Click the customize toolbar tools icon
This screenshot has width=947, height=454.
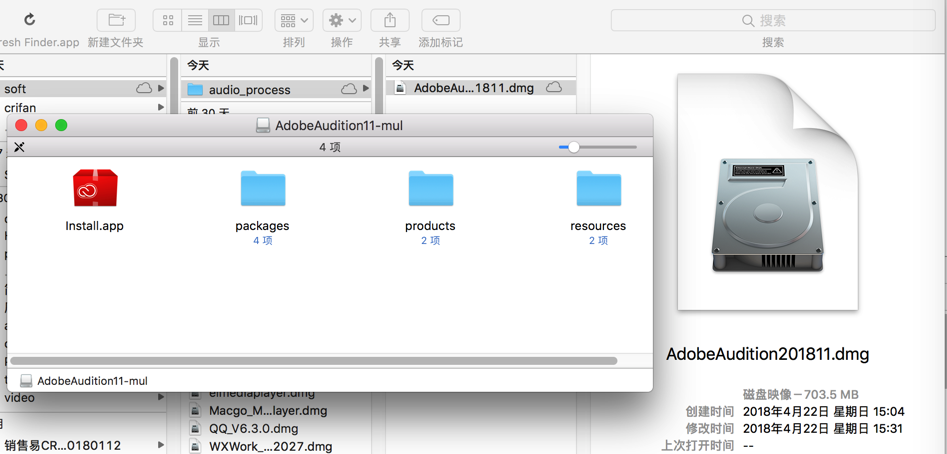pos(19,147)
